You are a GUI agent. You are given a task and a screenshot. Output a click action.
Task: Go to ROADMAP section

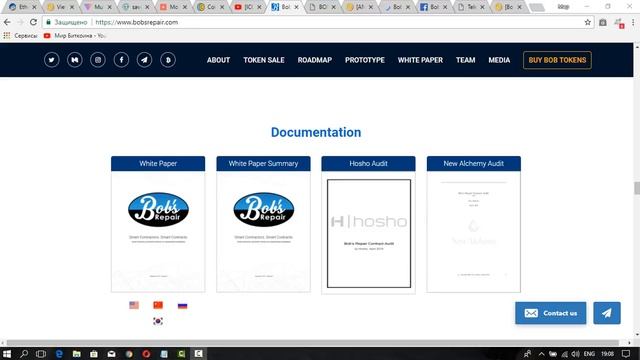pos(315,60)
